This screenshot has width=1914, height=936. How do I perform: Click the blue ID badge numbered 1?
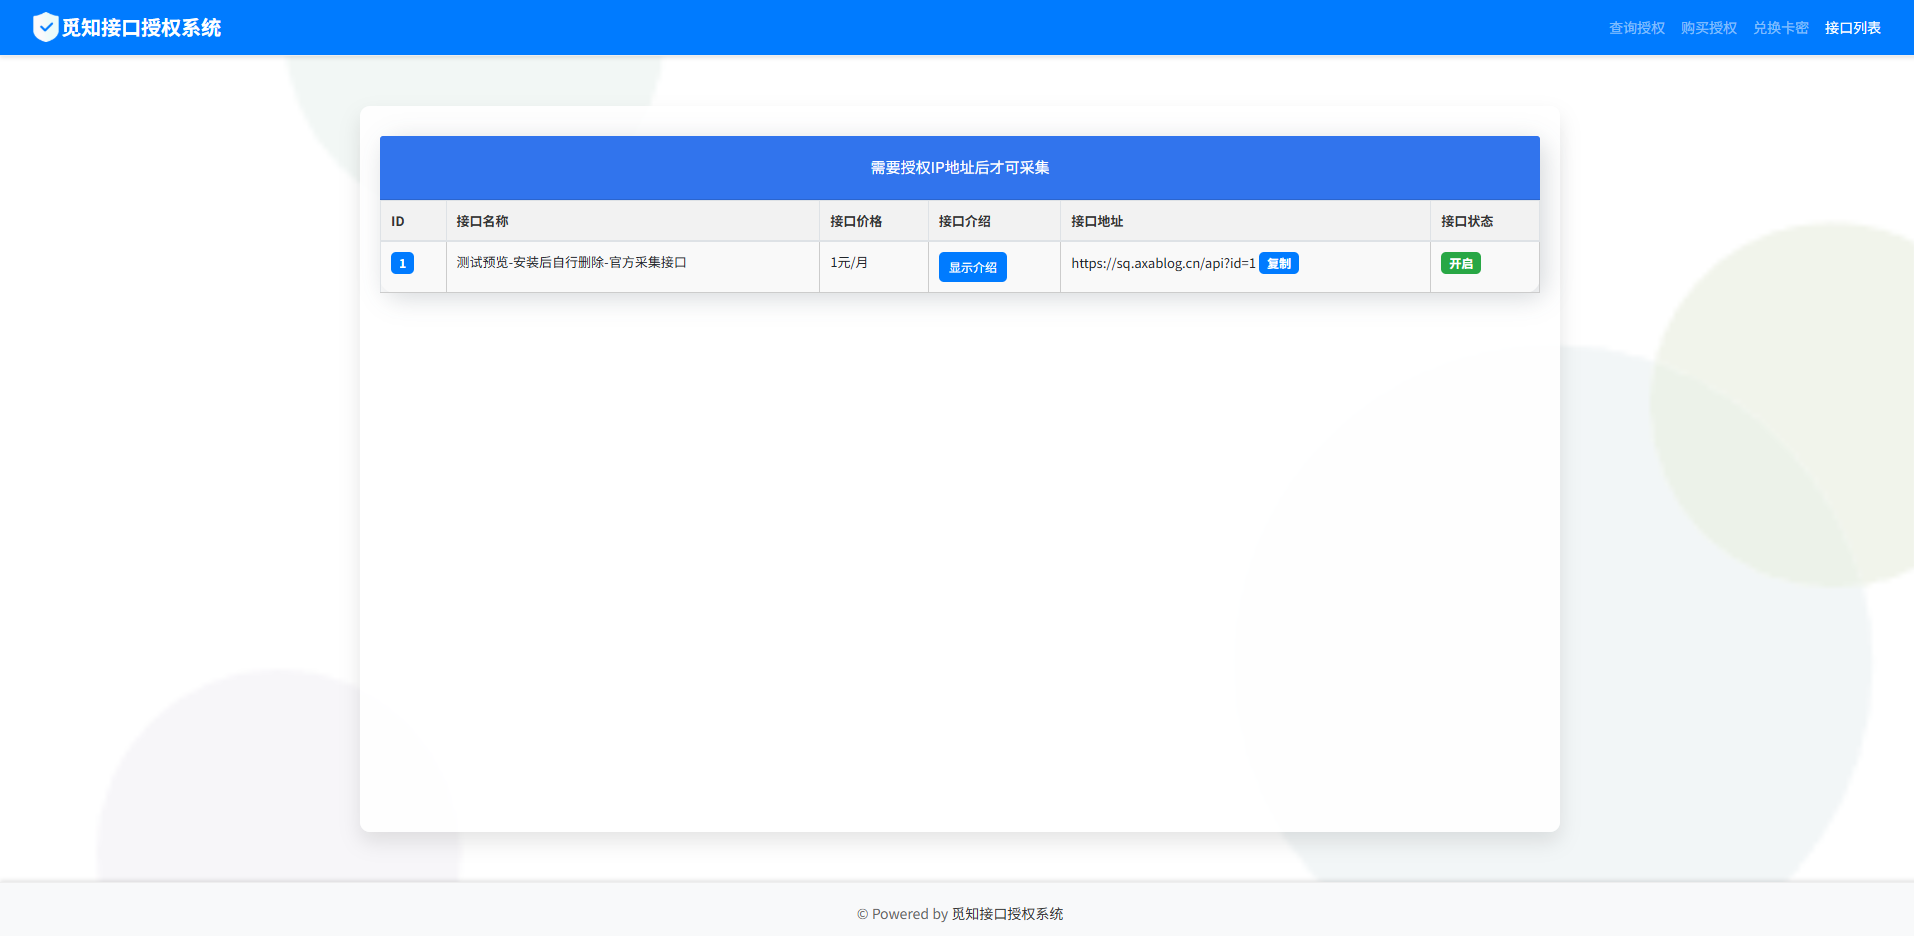point(402,263)
